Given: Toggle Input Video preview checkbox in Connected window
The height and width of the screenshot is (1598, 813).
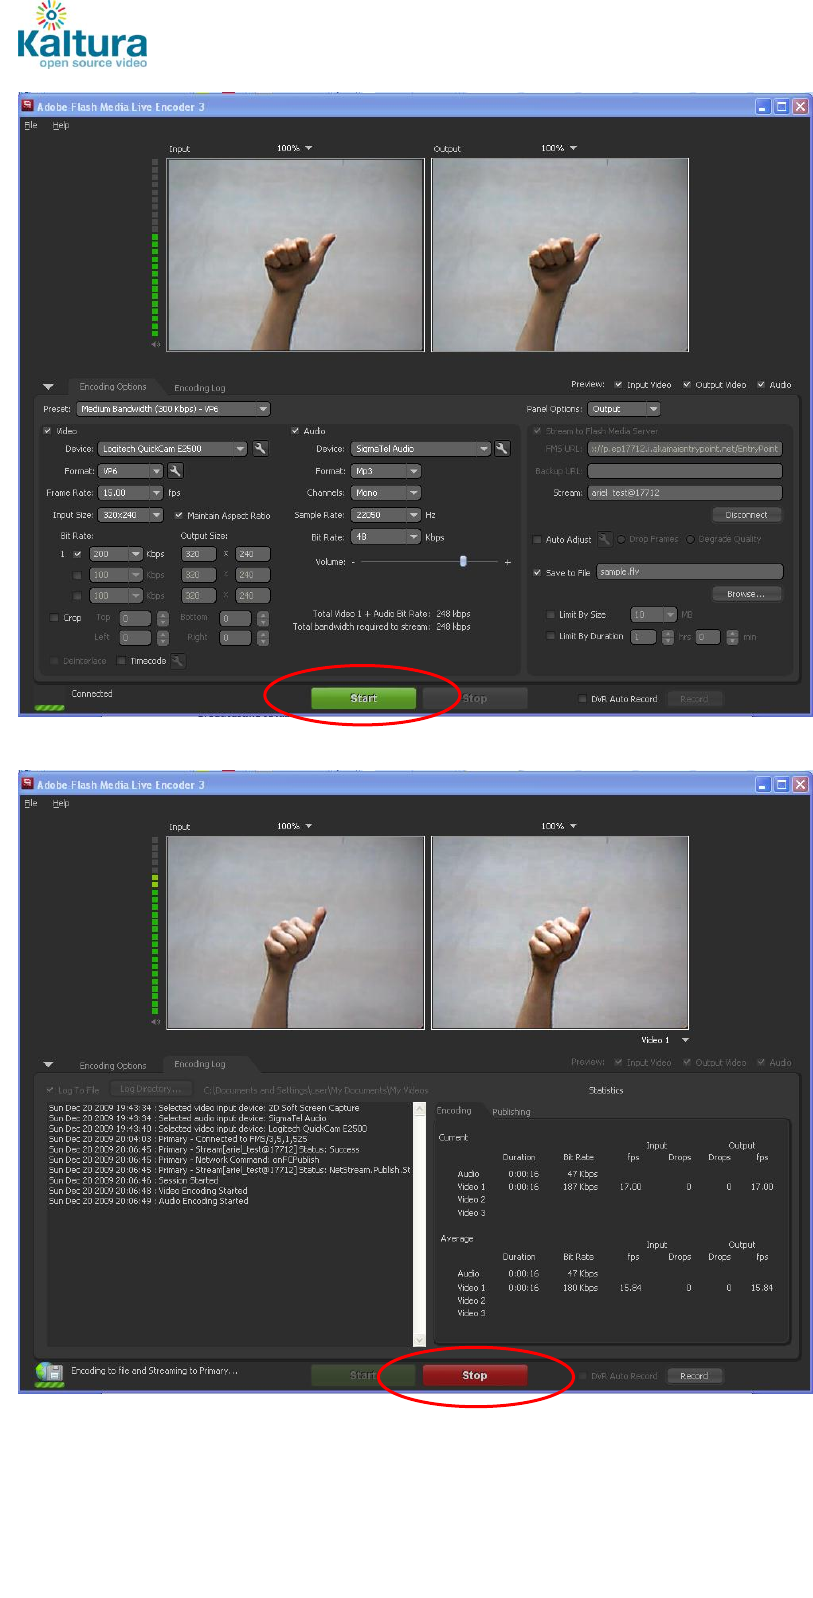Looking at the screenshot, I should [x=619, y=385].
